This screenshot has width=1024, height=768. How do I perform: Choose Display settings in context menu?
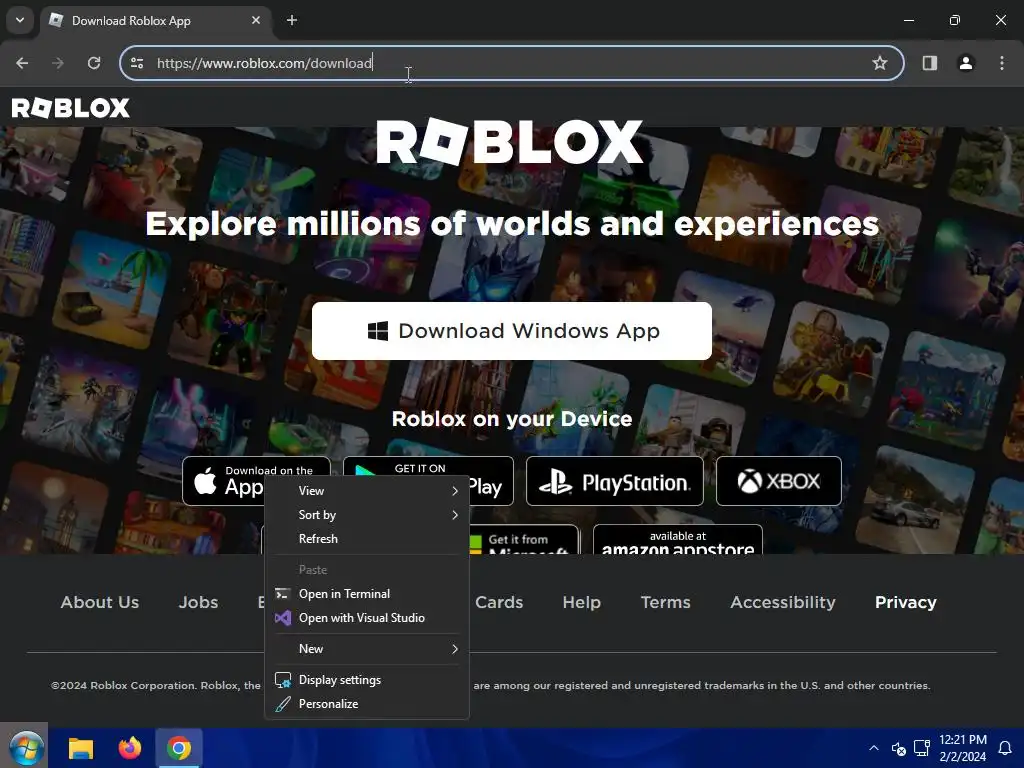tap(366, 680)
